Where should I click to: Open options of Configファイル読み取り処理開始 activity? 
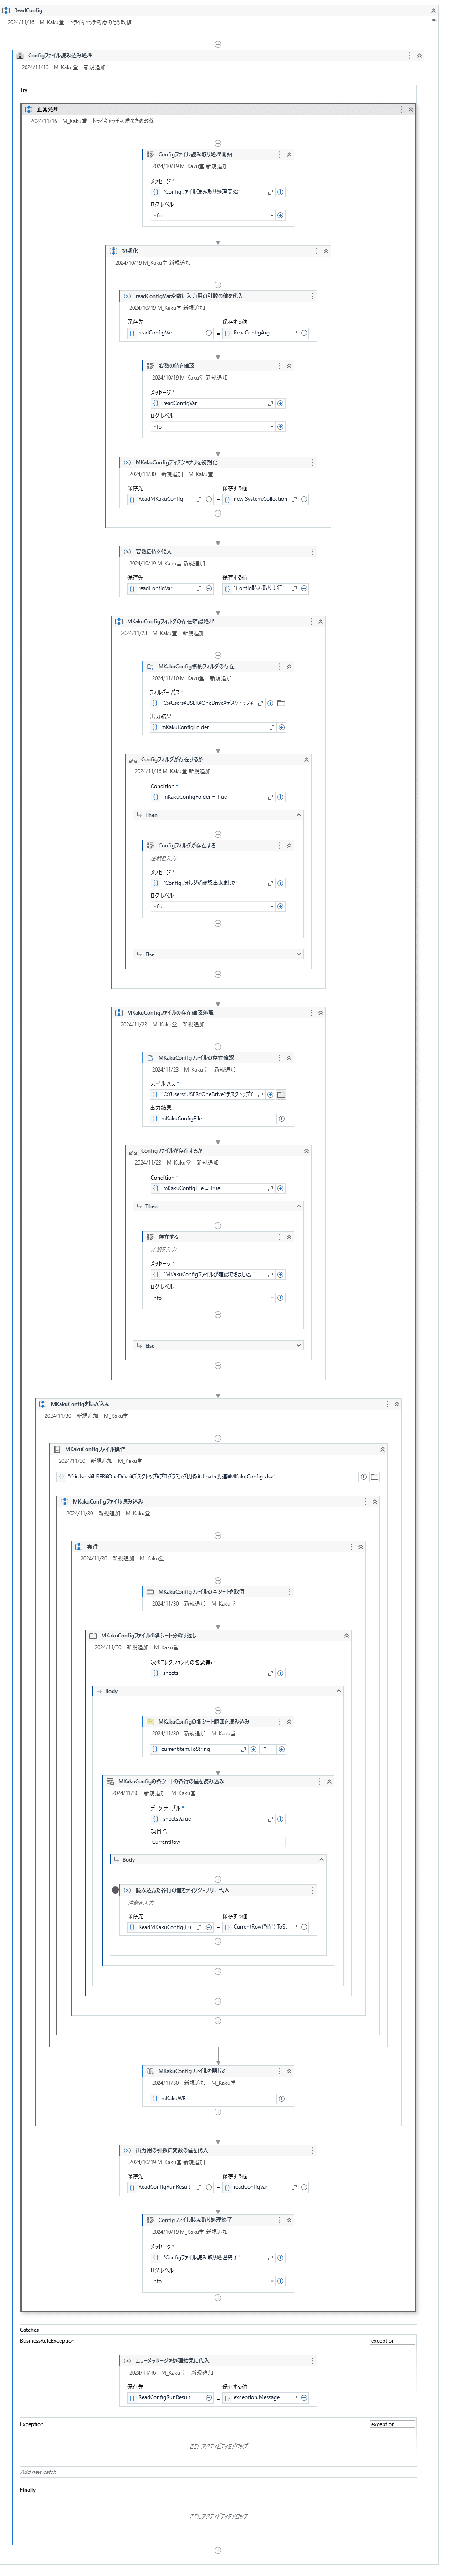tap(279, 155)
